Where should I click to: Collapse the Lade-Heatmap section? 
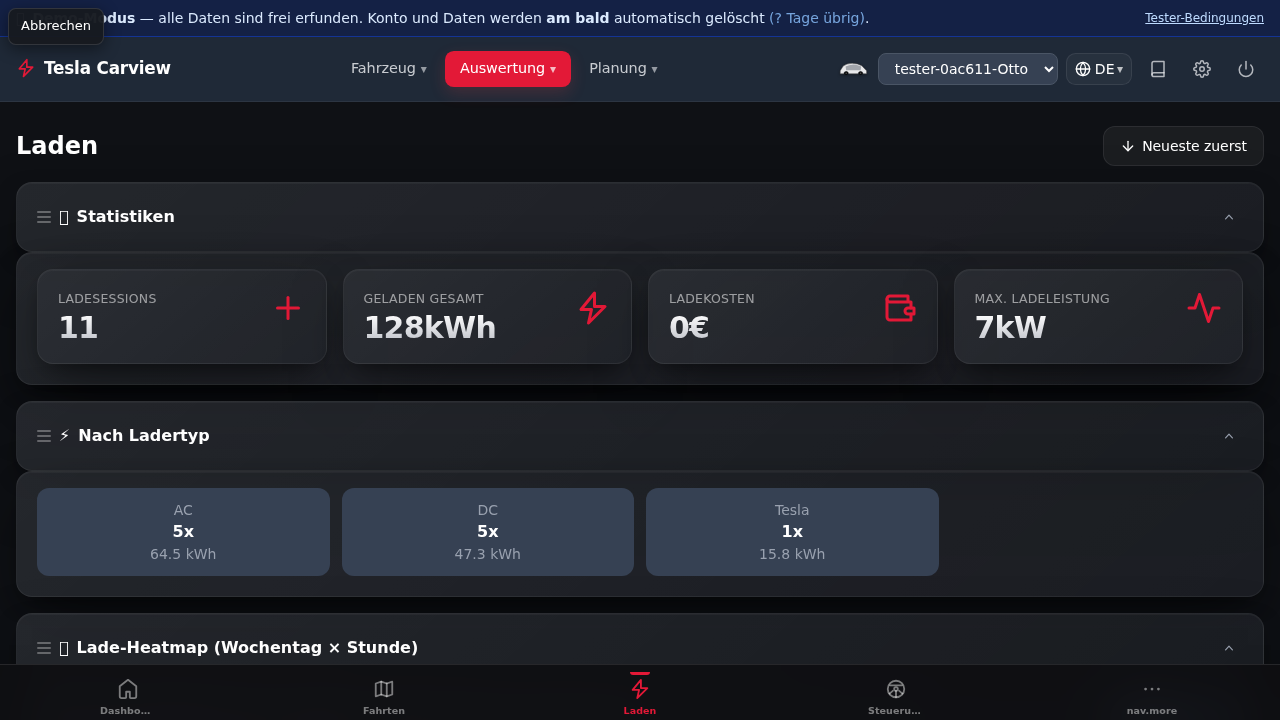click(1229, 648)
